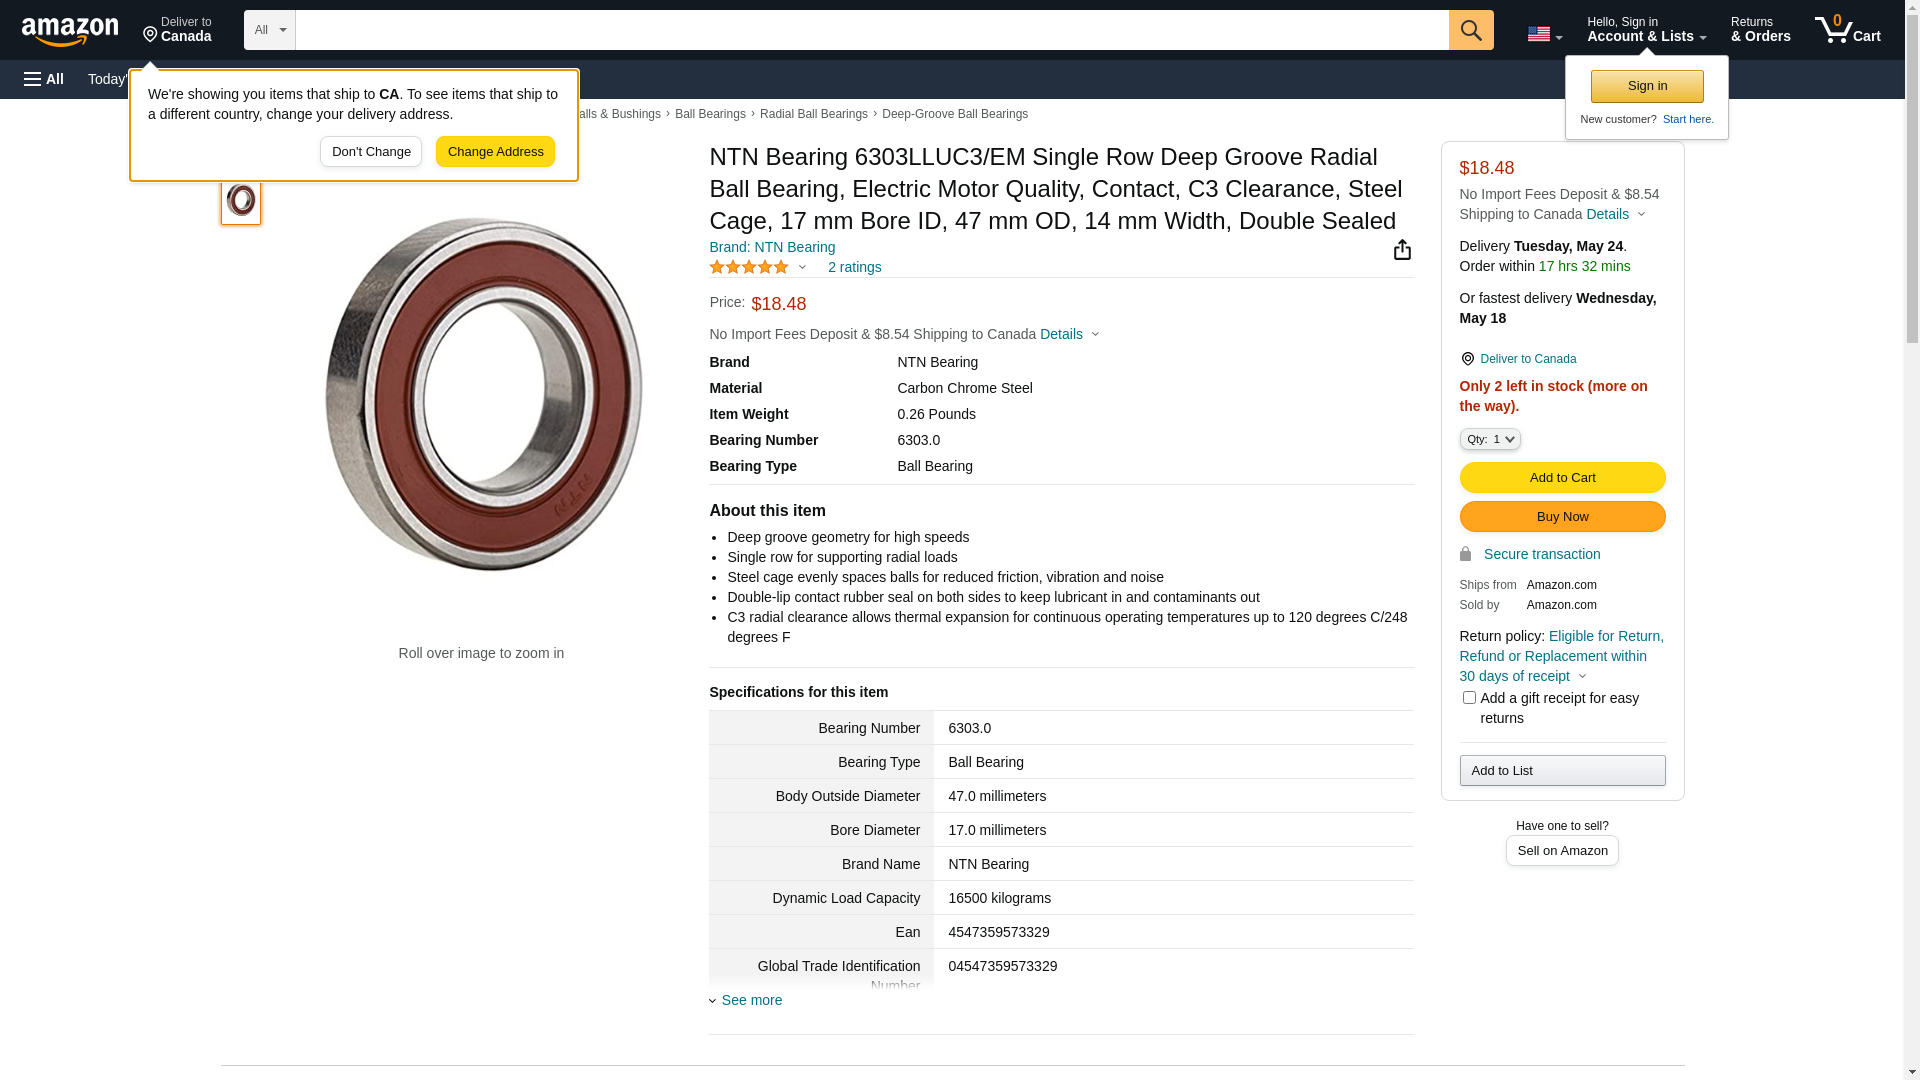Select the bearing product thumbnail
The width and height of the screenshot is (1920, 1080).
pos(241,201)
